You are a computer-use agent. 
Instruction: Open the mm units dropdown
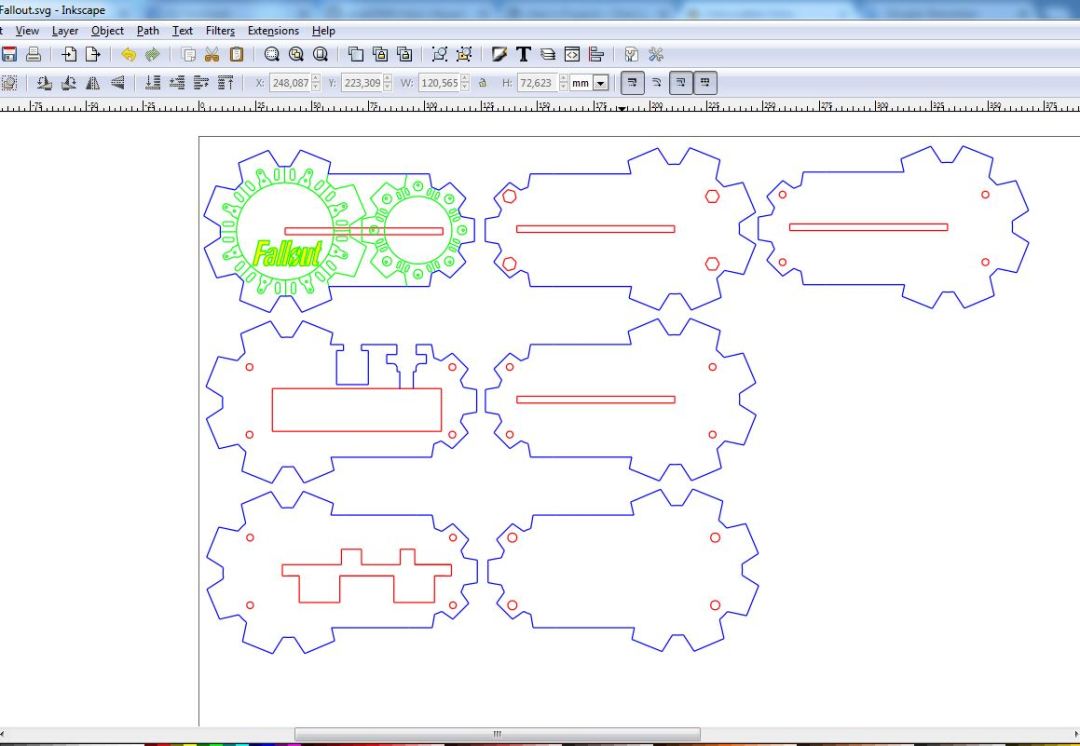click(600, 83)
